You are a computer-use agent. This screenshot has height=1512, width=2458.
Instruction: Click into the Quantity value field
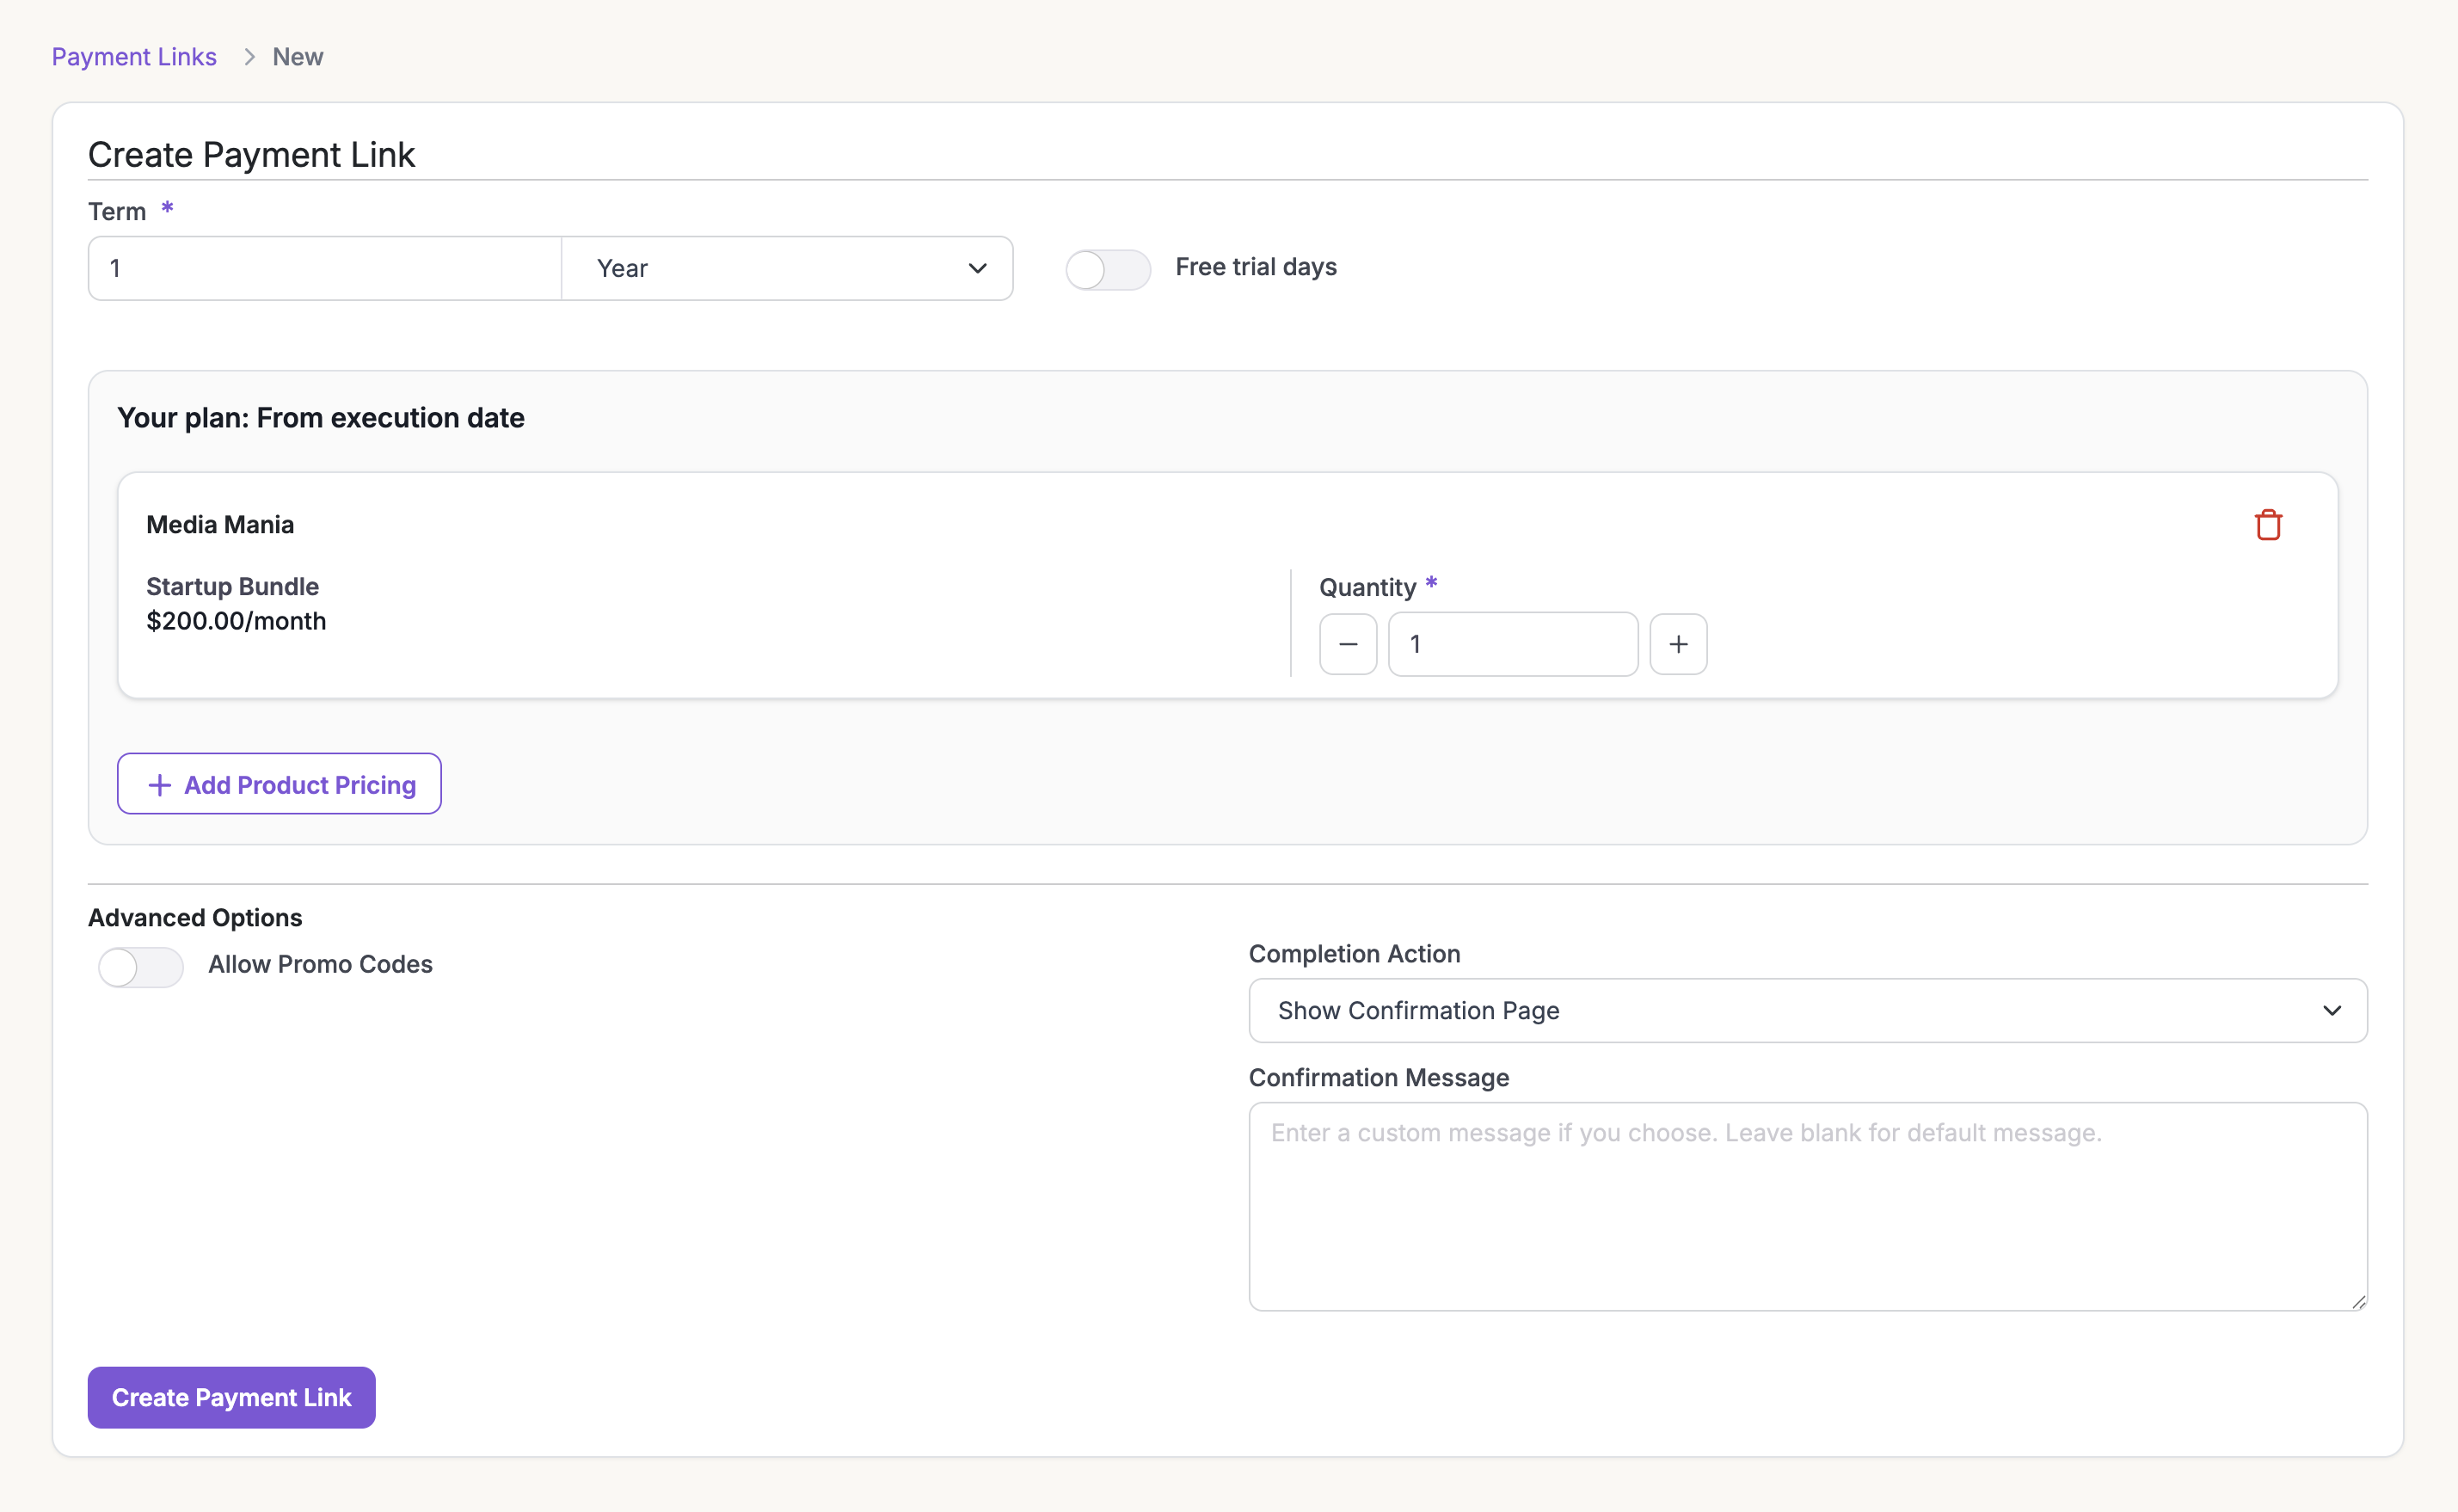pyautogui.click(x=1512, y=645)
